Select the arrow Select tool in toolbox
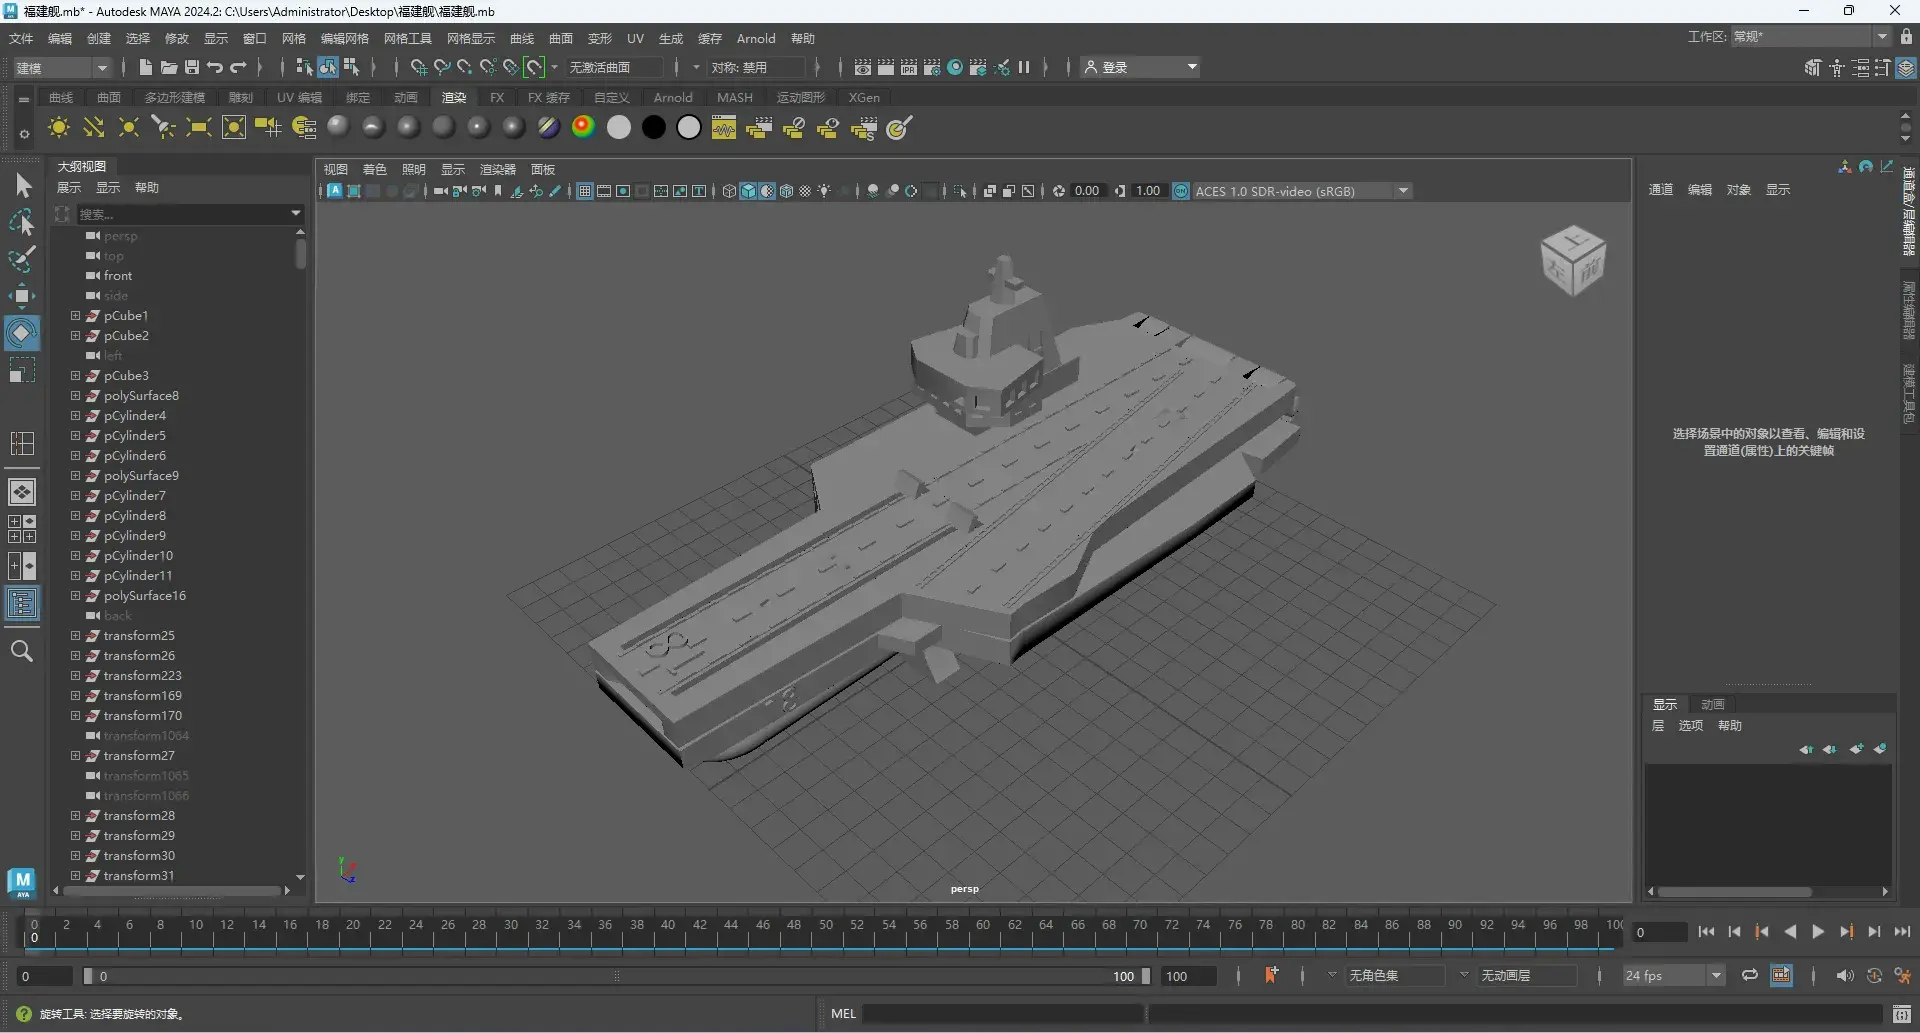This screenshot has height=1033, width=1920. 23,186
